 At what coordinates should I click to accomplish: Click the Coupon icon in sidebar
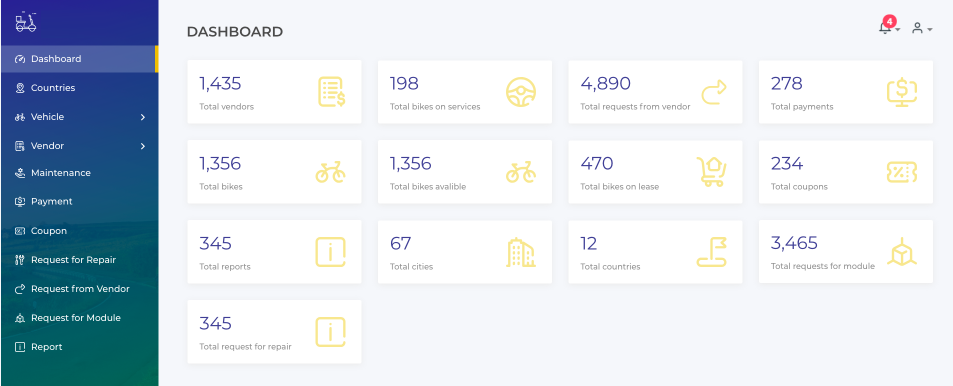tap(20, 231)
